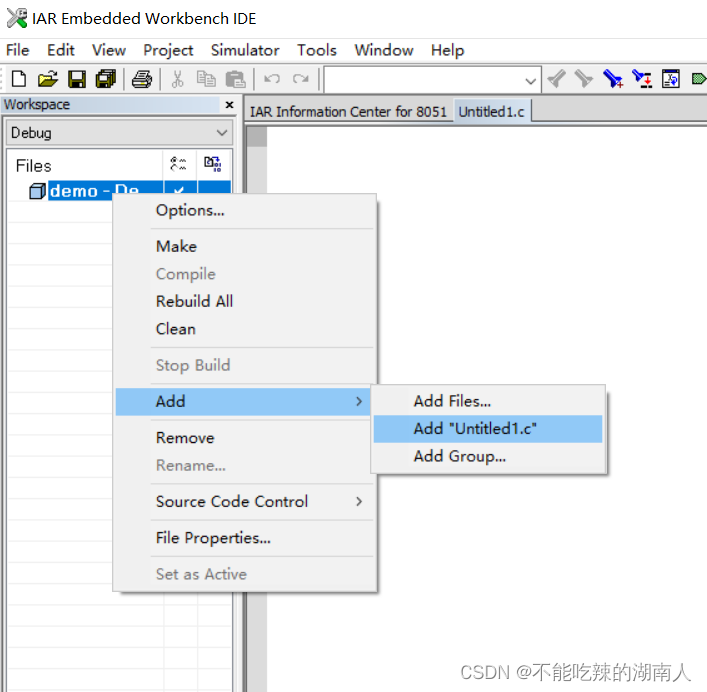Screen dimensions: 707x692
Task: Switch to the Untitled1.c tab
Action: [491, 112]
